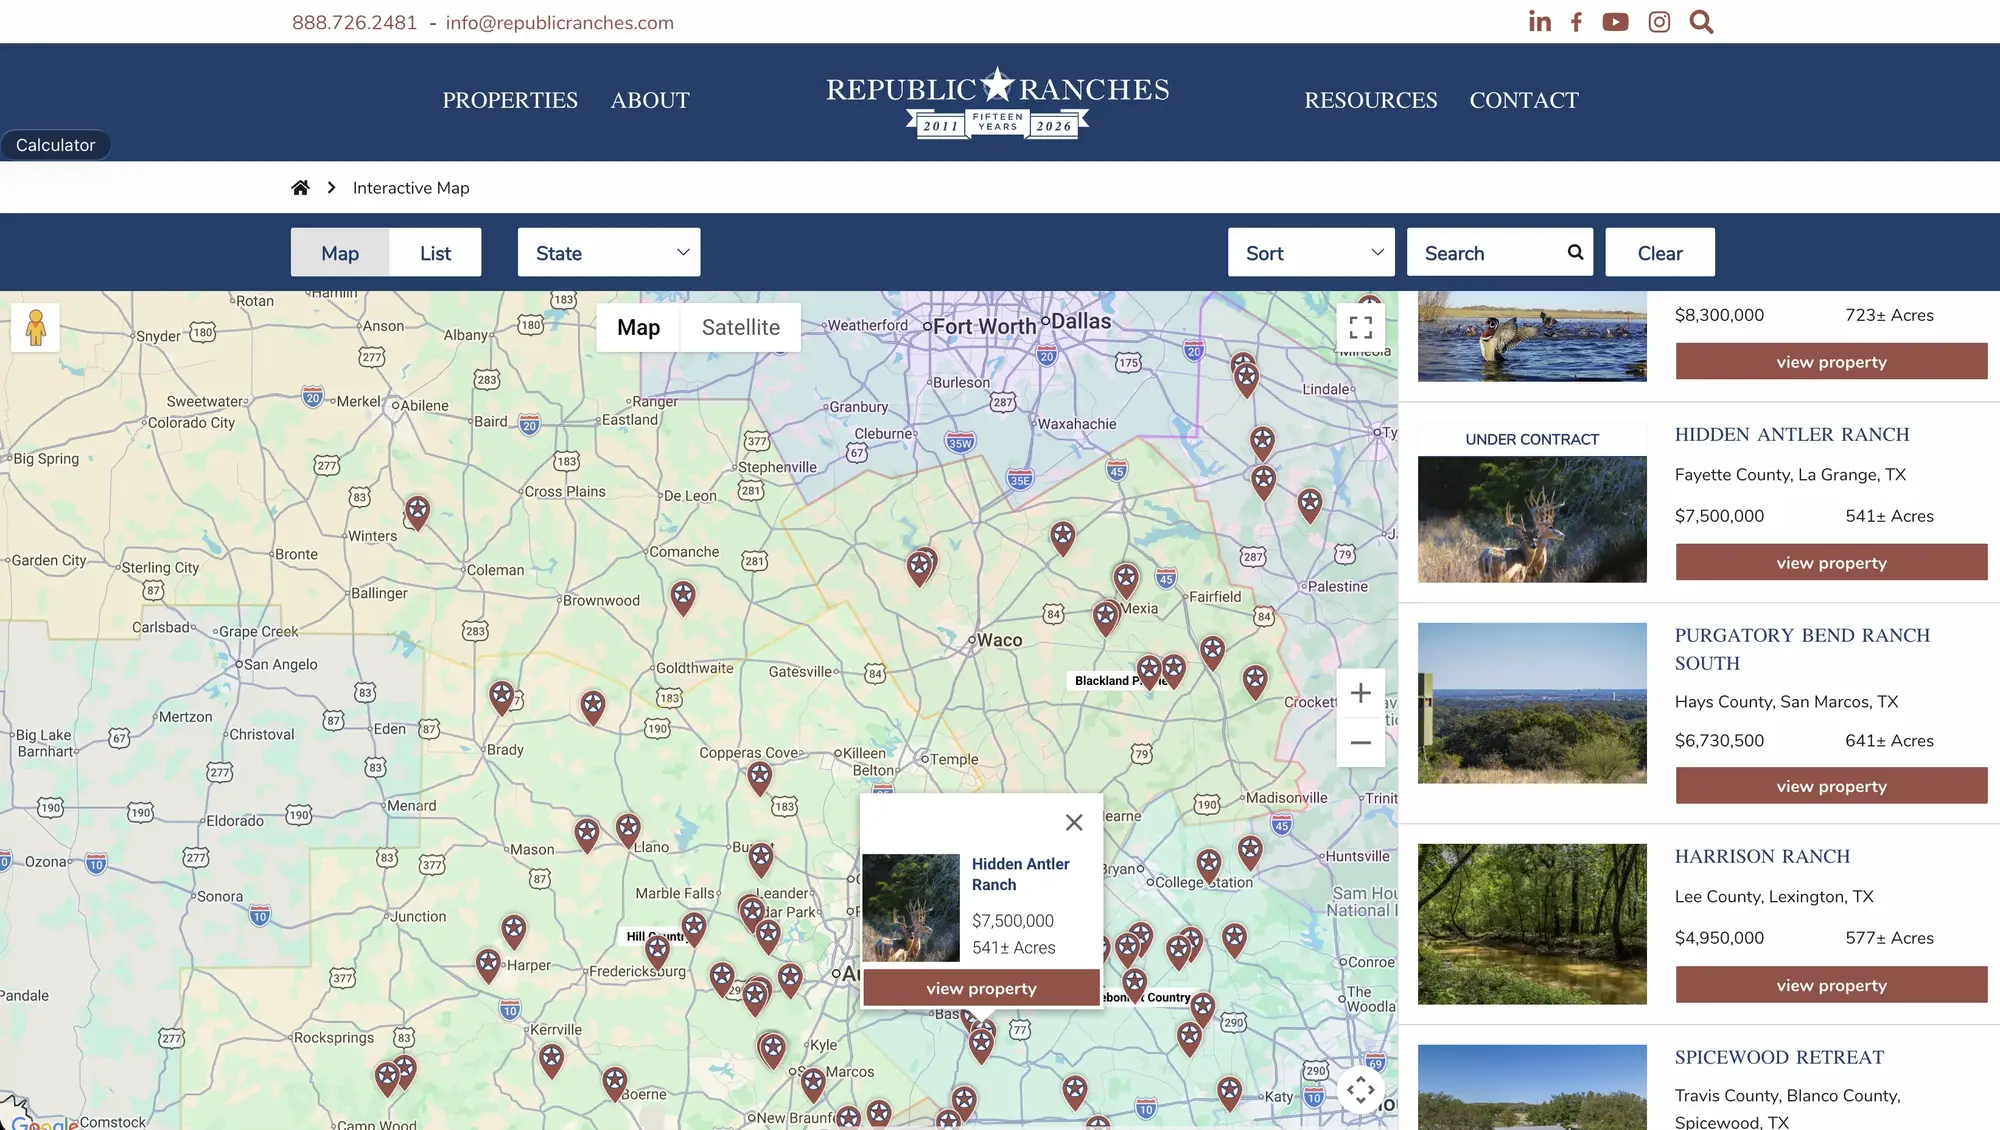
Task: Click the Clear button
Action: tap(1659, 252)
